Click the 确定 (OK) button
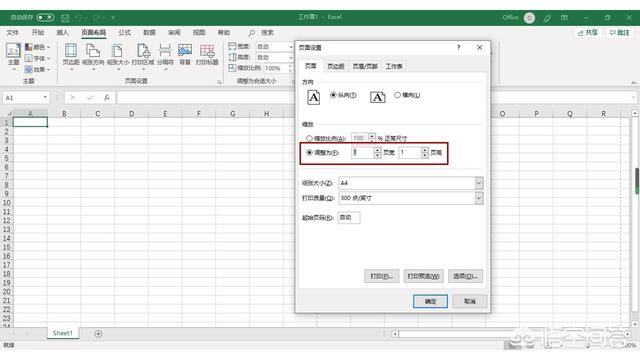Image resolution: width=640 pixels, height=360 pixels. pyautogui.click(x=430, y=301)
